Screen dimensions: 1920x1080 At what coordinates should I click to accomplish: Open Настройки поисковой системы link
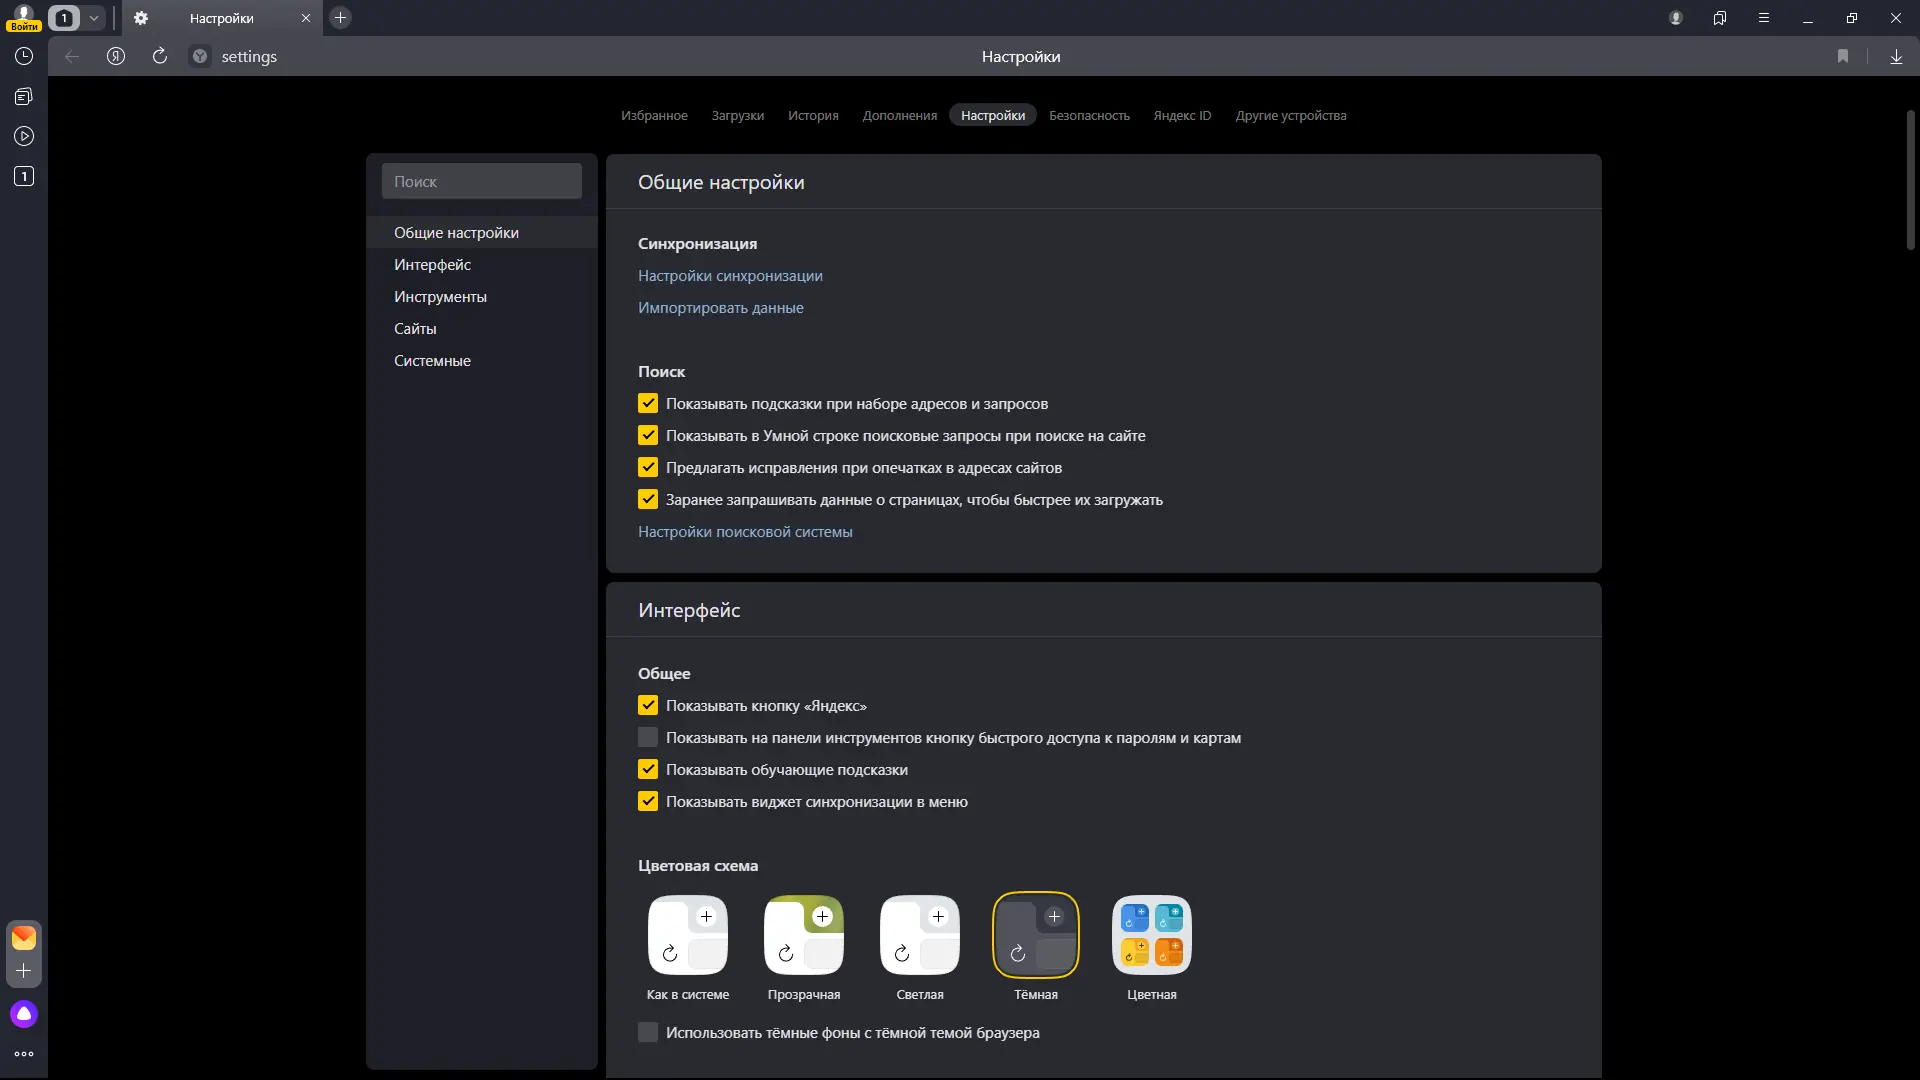tap(745, 532)
